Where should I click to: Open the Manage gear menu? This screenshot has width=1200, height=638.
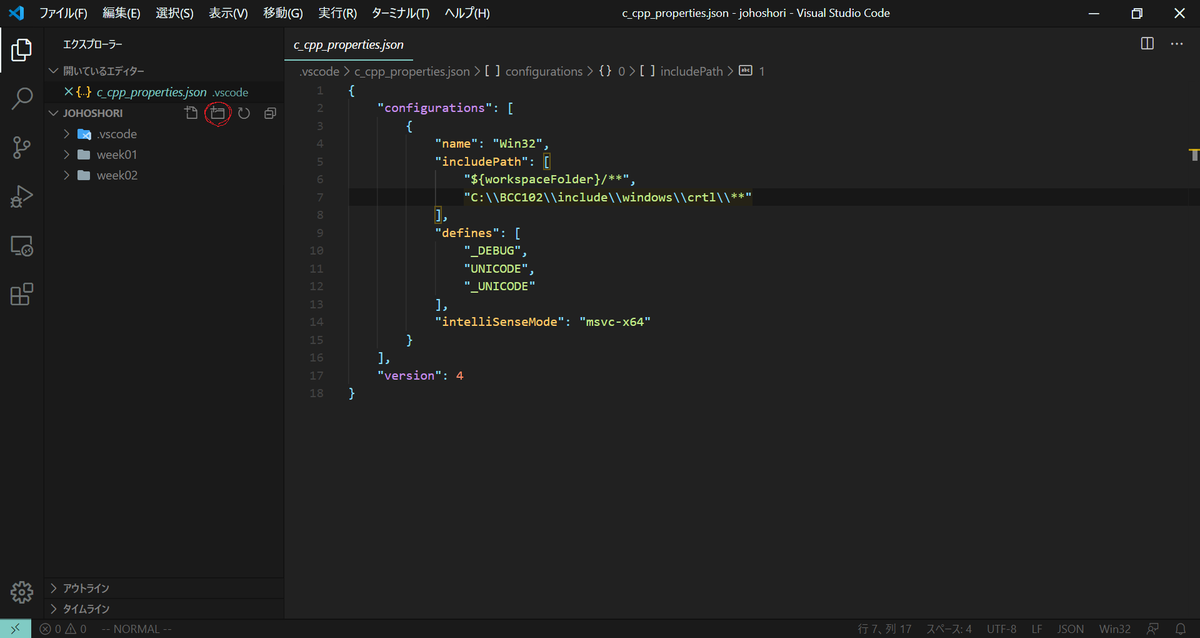click(22, 591)
